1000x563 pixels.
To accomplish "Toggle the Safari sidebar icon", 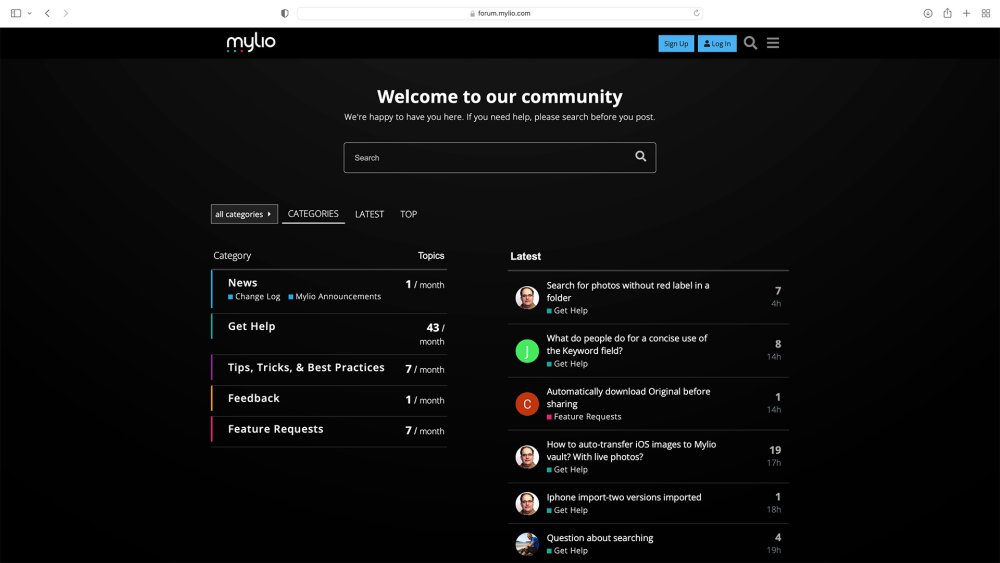I will point(16,13).
